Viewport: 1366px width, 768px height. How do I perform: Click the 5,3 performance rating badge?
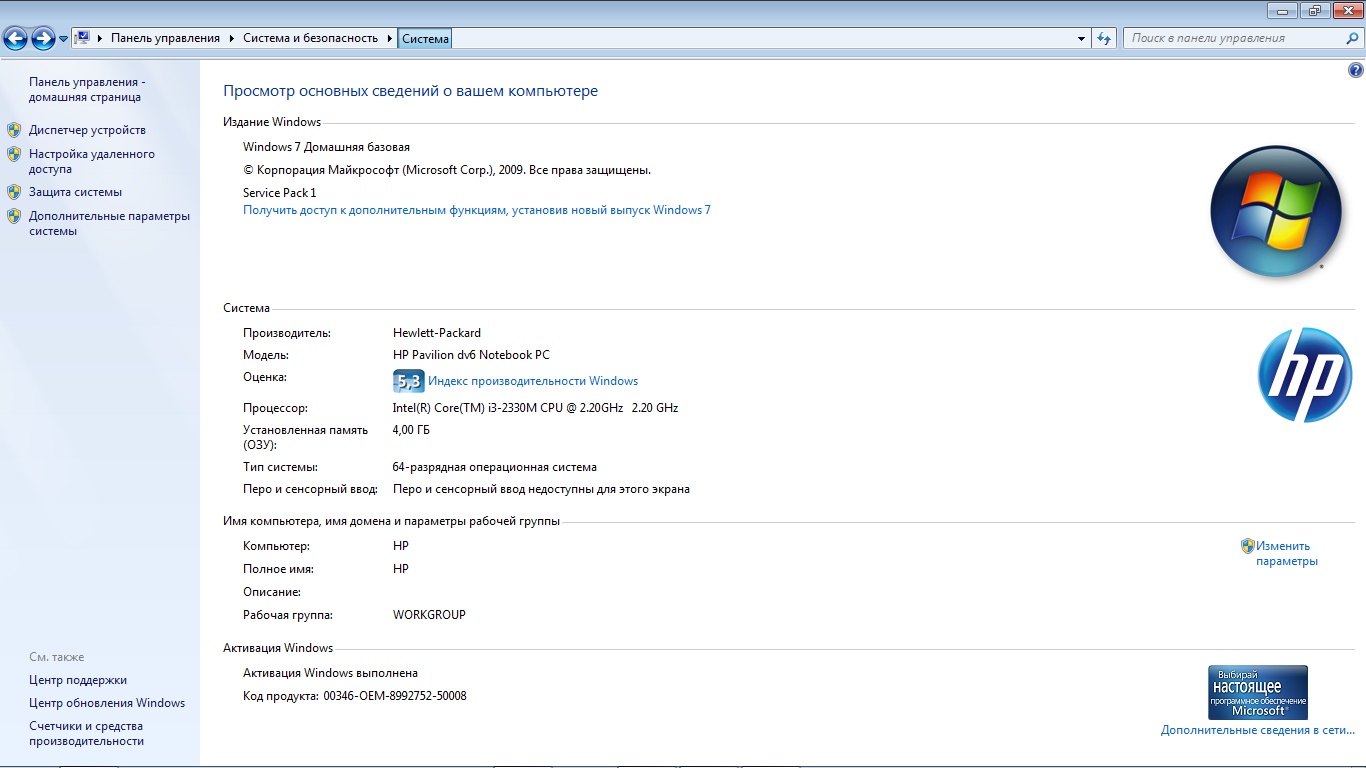click(409, 381)
